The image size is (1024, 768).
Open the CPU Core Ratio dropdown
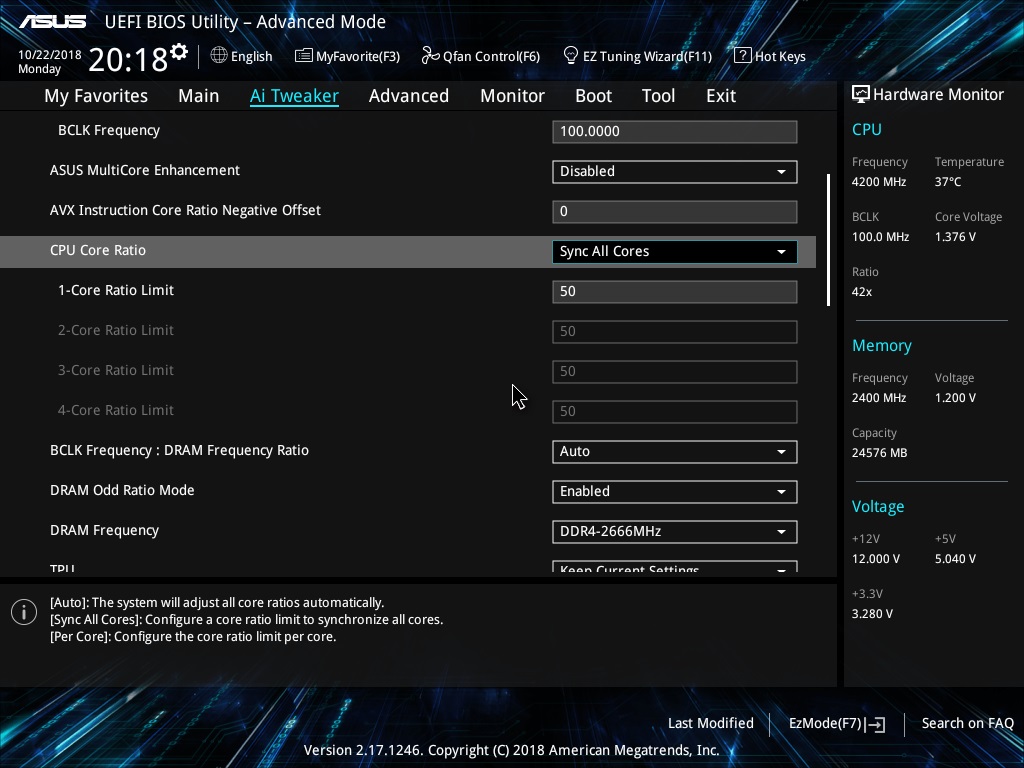(x=675, y=251)
